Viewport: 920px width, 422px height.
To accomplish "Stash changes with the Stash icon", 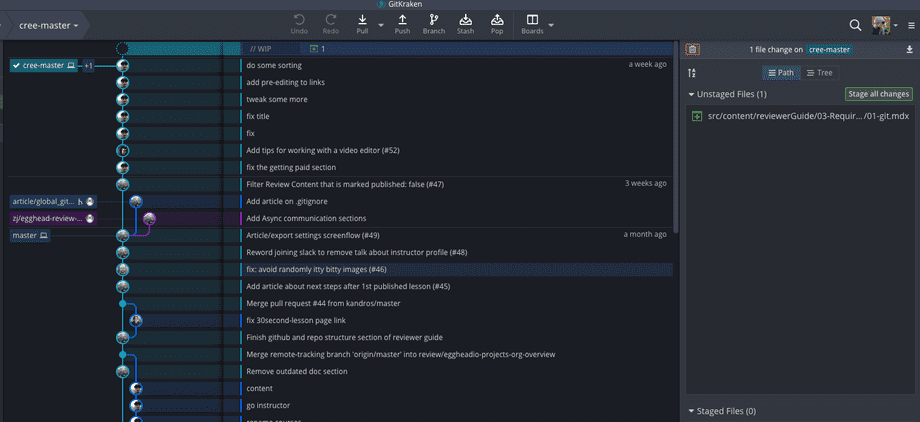I will coord(465,20).
